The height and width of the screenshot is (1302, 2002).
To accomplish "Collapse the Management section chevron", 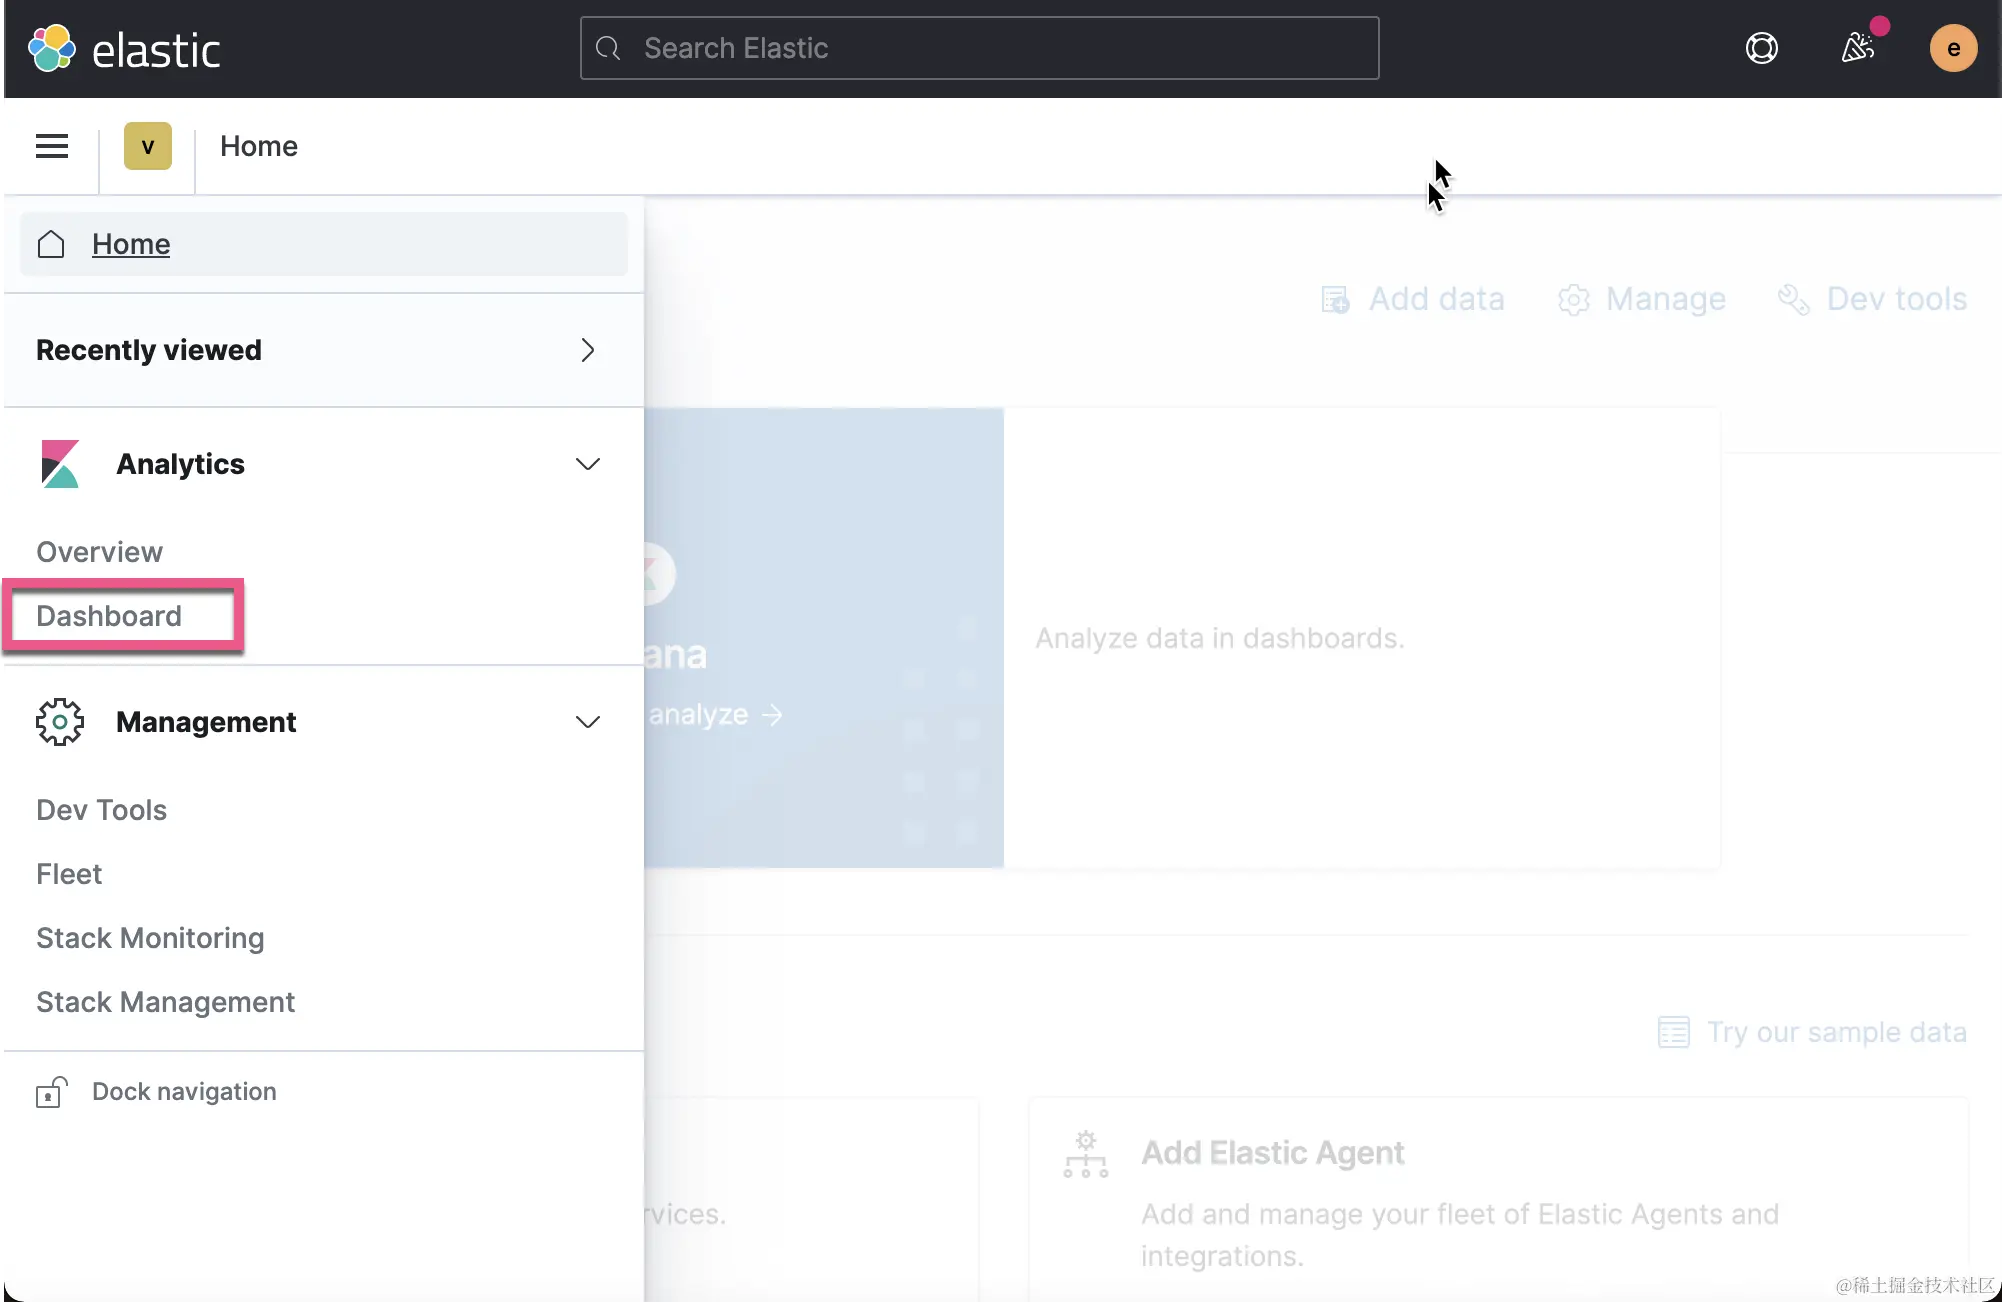I will tap(587, 722).
